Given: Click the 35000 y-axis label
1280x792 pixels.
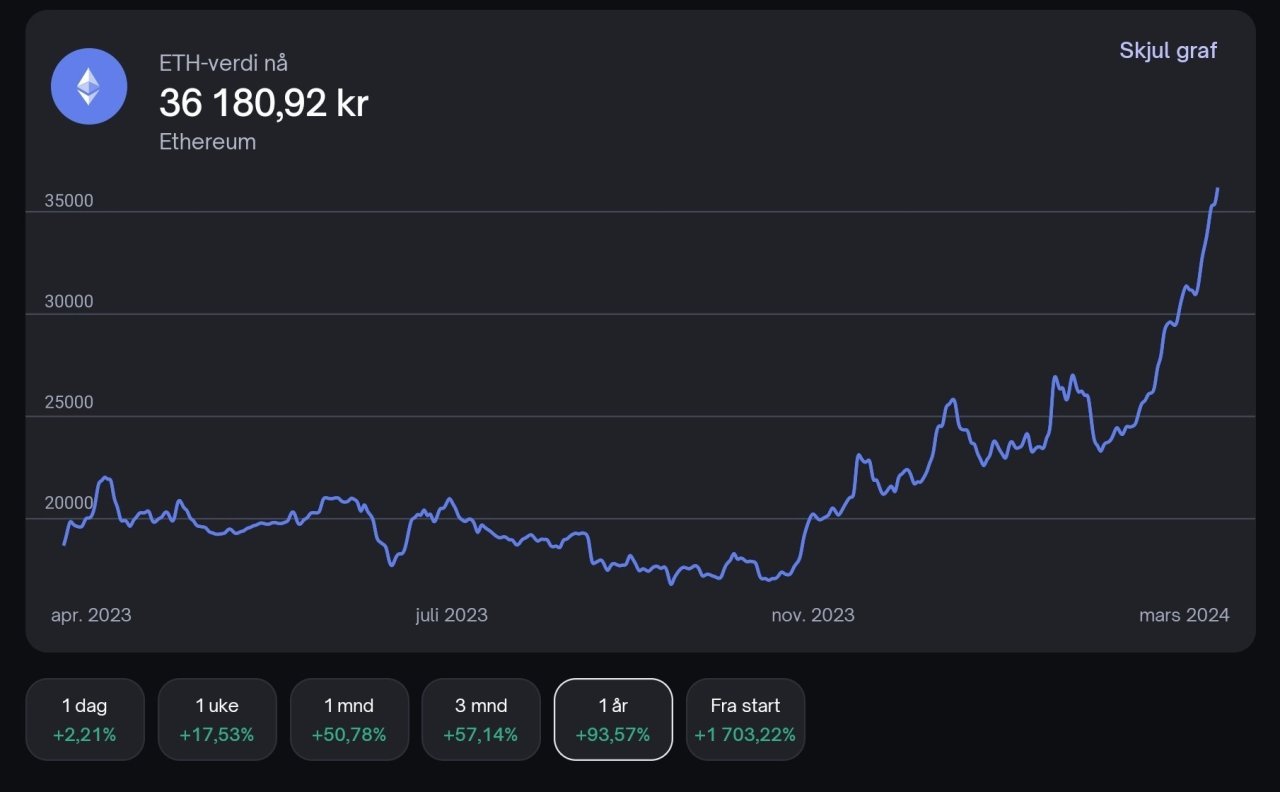Looking at the screenshot, I should 69,201.
